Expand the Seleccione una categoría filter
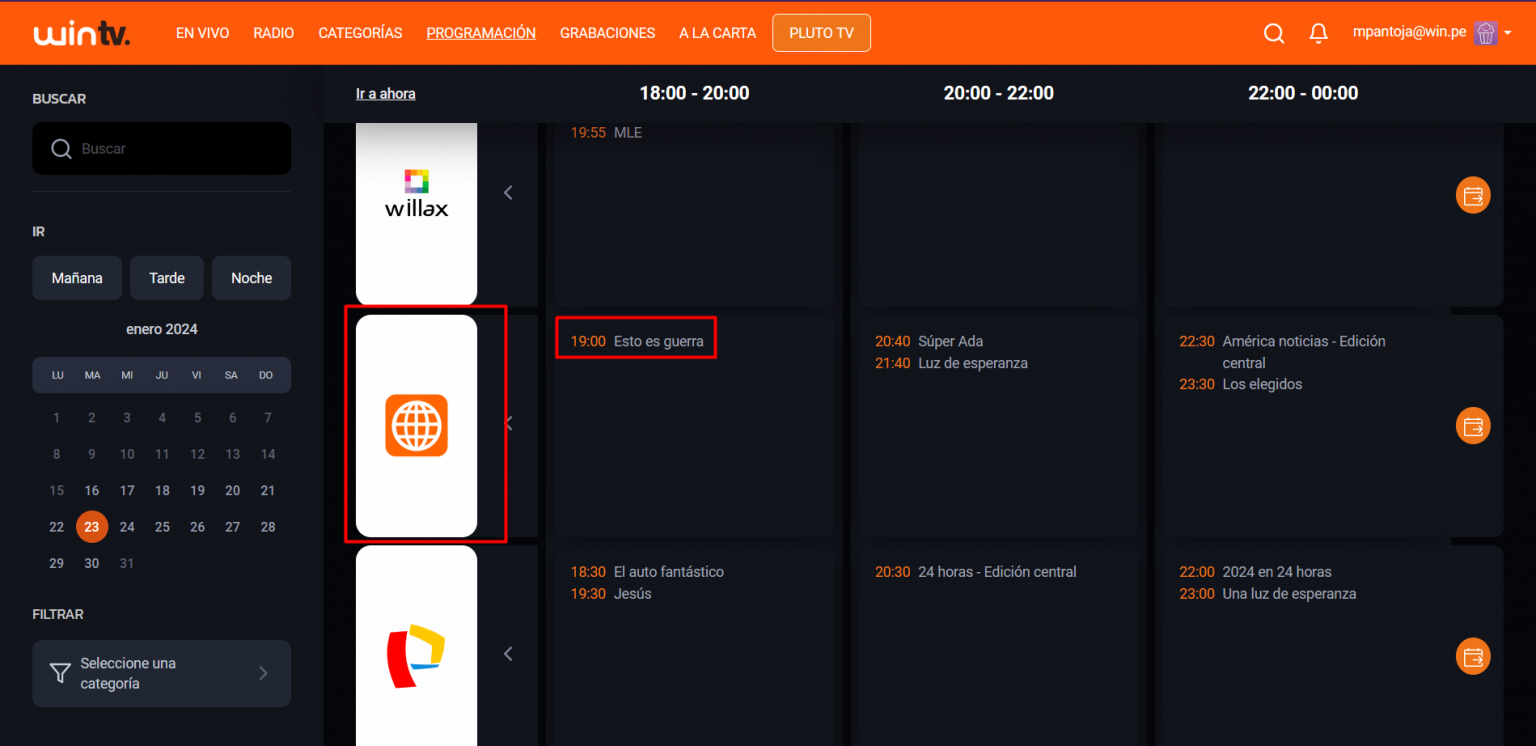The width and height of the screenshot is (1536, 746). pos(161,673)
